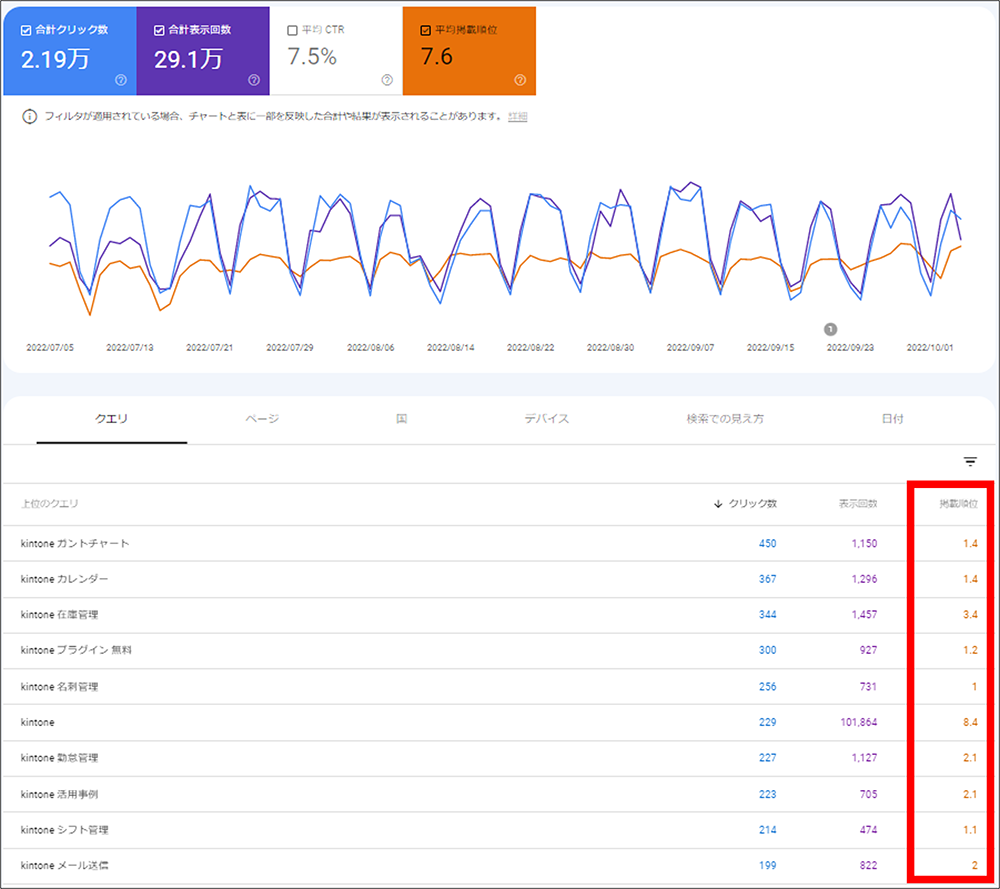The width and height of the screenshot is (1000, 889).
Task: Click the 367 clicks value
Action: [767, 579]
